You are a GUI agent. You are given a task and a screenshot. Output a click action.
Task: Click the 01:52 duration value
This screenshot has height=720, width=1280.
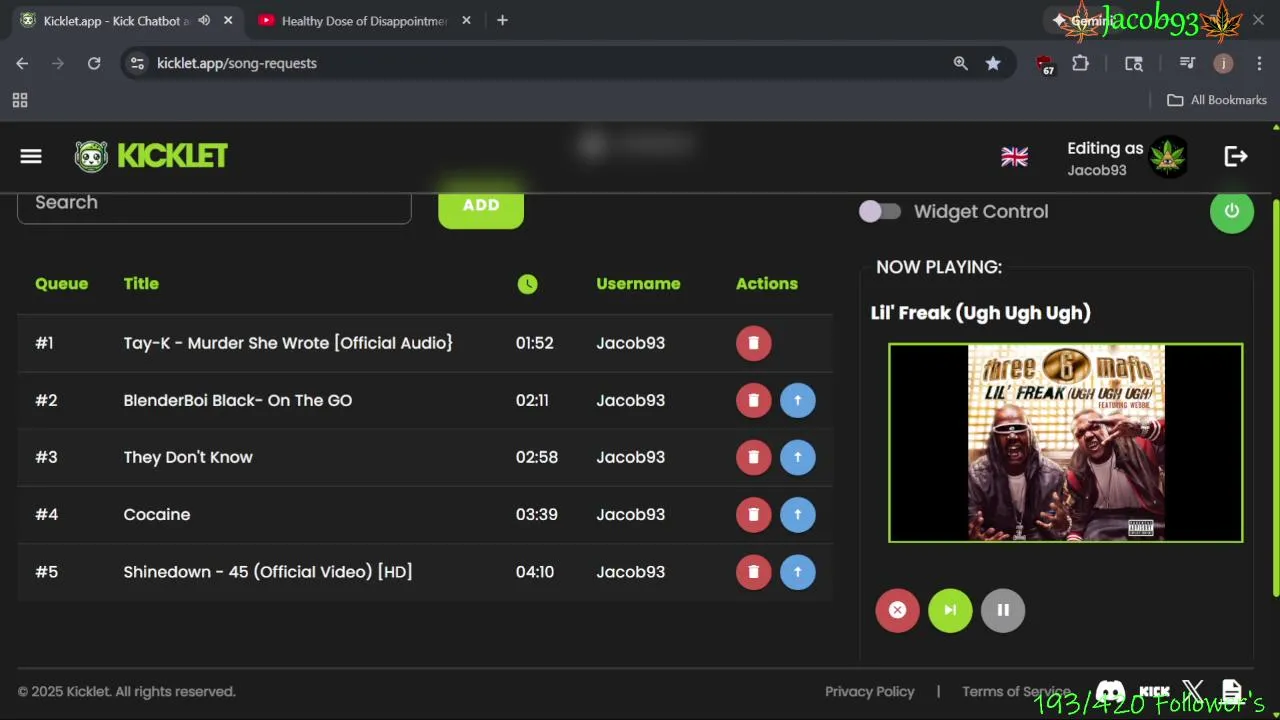coord(535,343)
